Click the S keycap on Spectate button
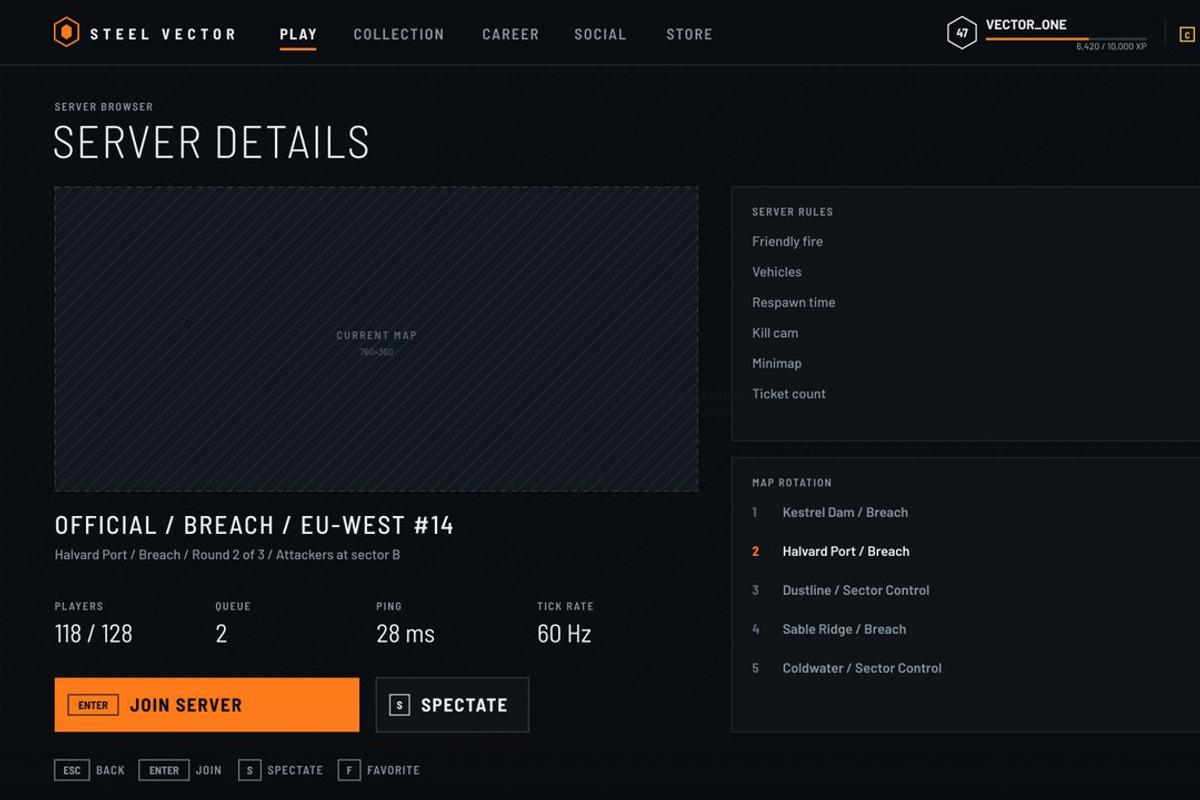This screenshot has width=1200, height=800. [x=399, y=705]
